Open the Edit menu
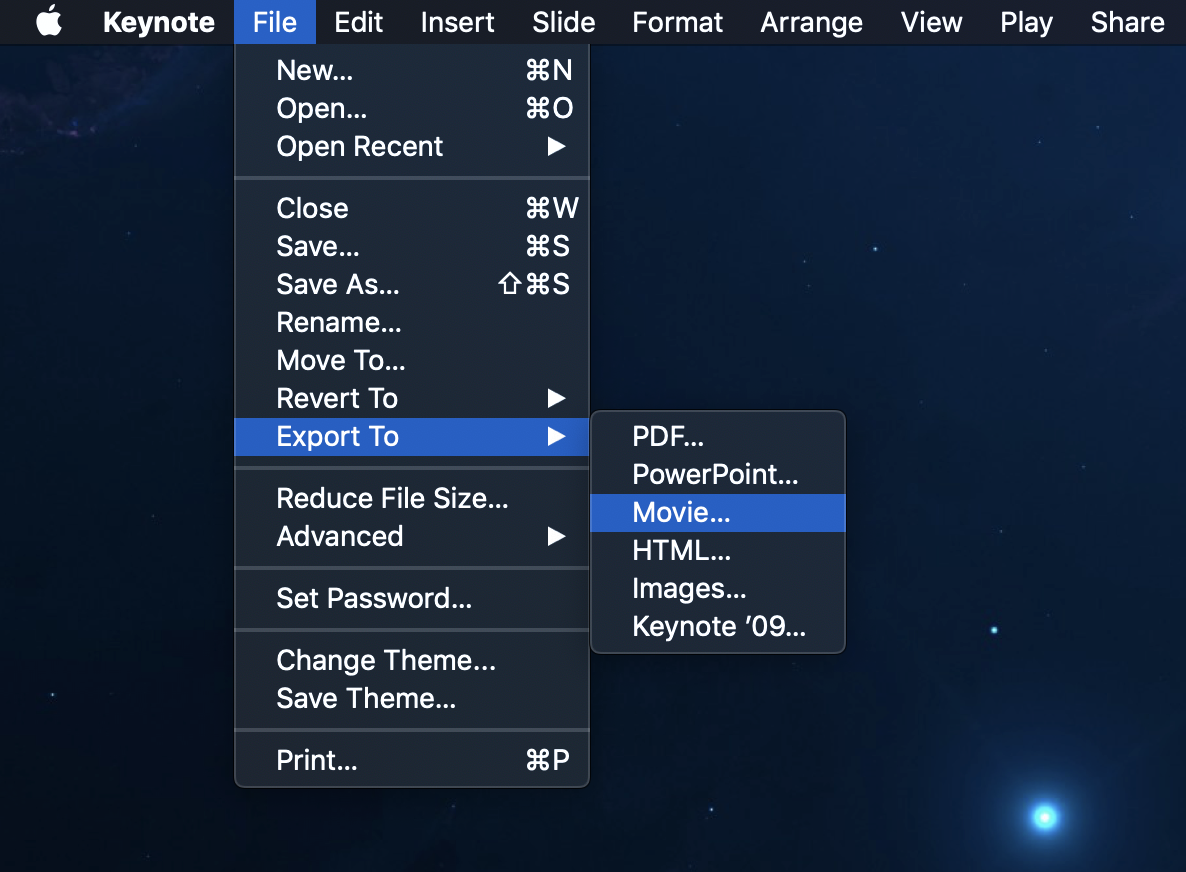The image size is (1186, 872). click(x=359, y=22)
